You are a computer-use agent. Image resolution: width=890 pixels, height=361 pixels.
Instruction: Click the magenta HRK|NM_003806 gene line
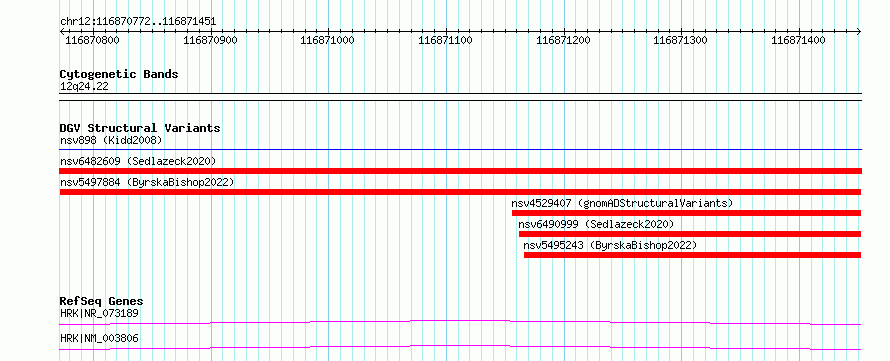461,347
